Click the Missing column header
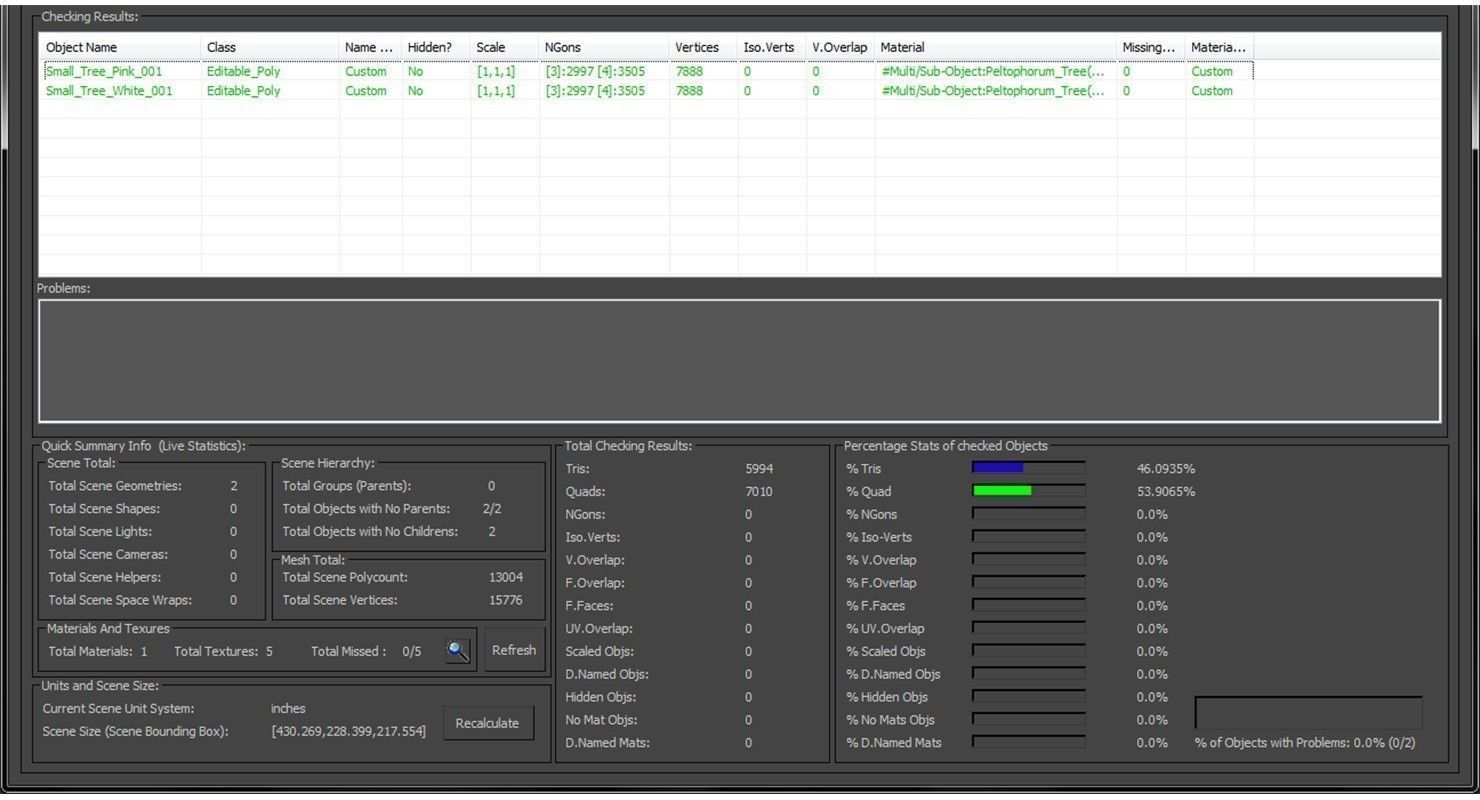Image resolution: width=1480 pixels, height=800 pixels. (1151, 47)
